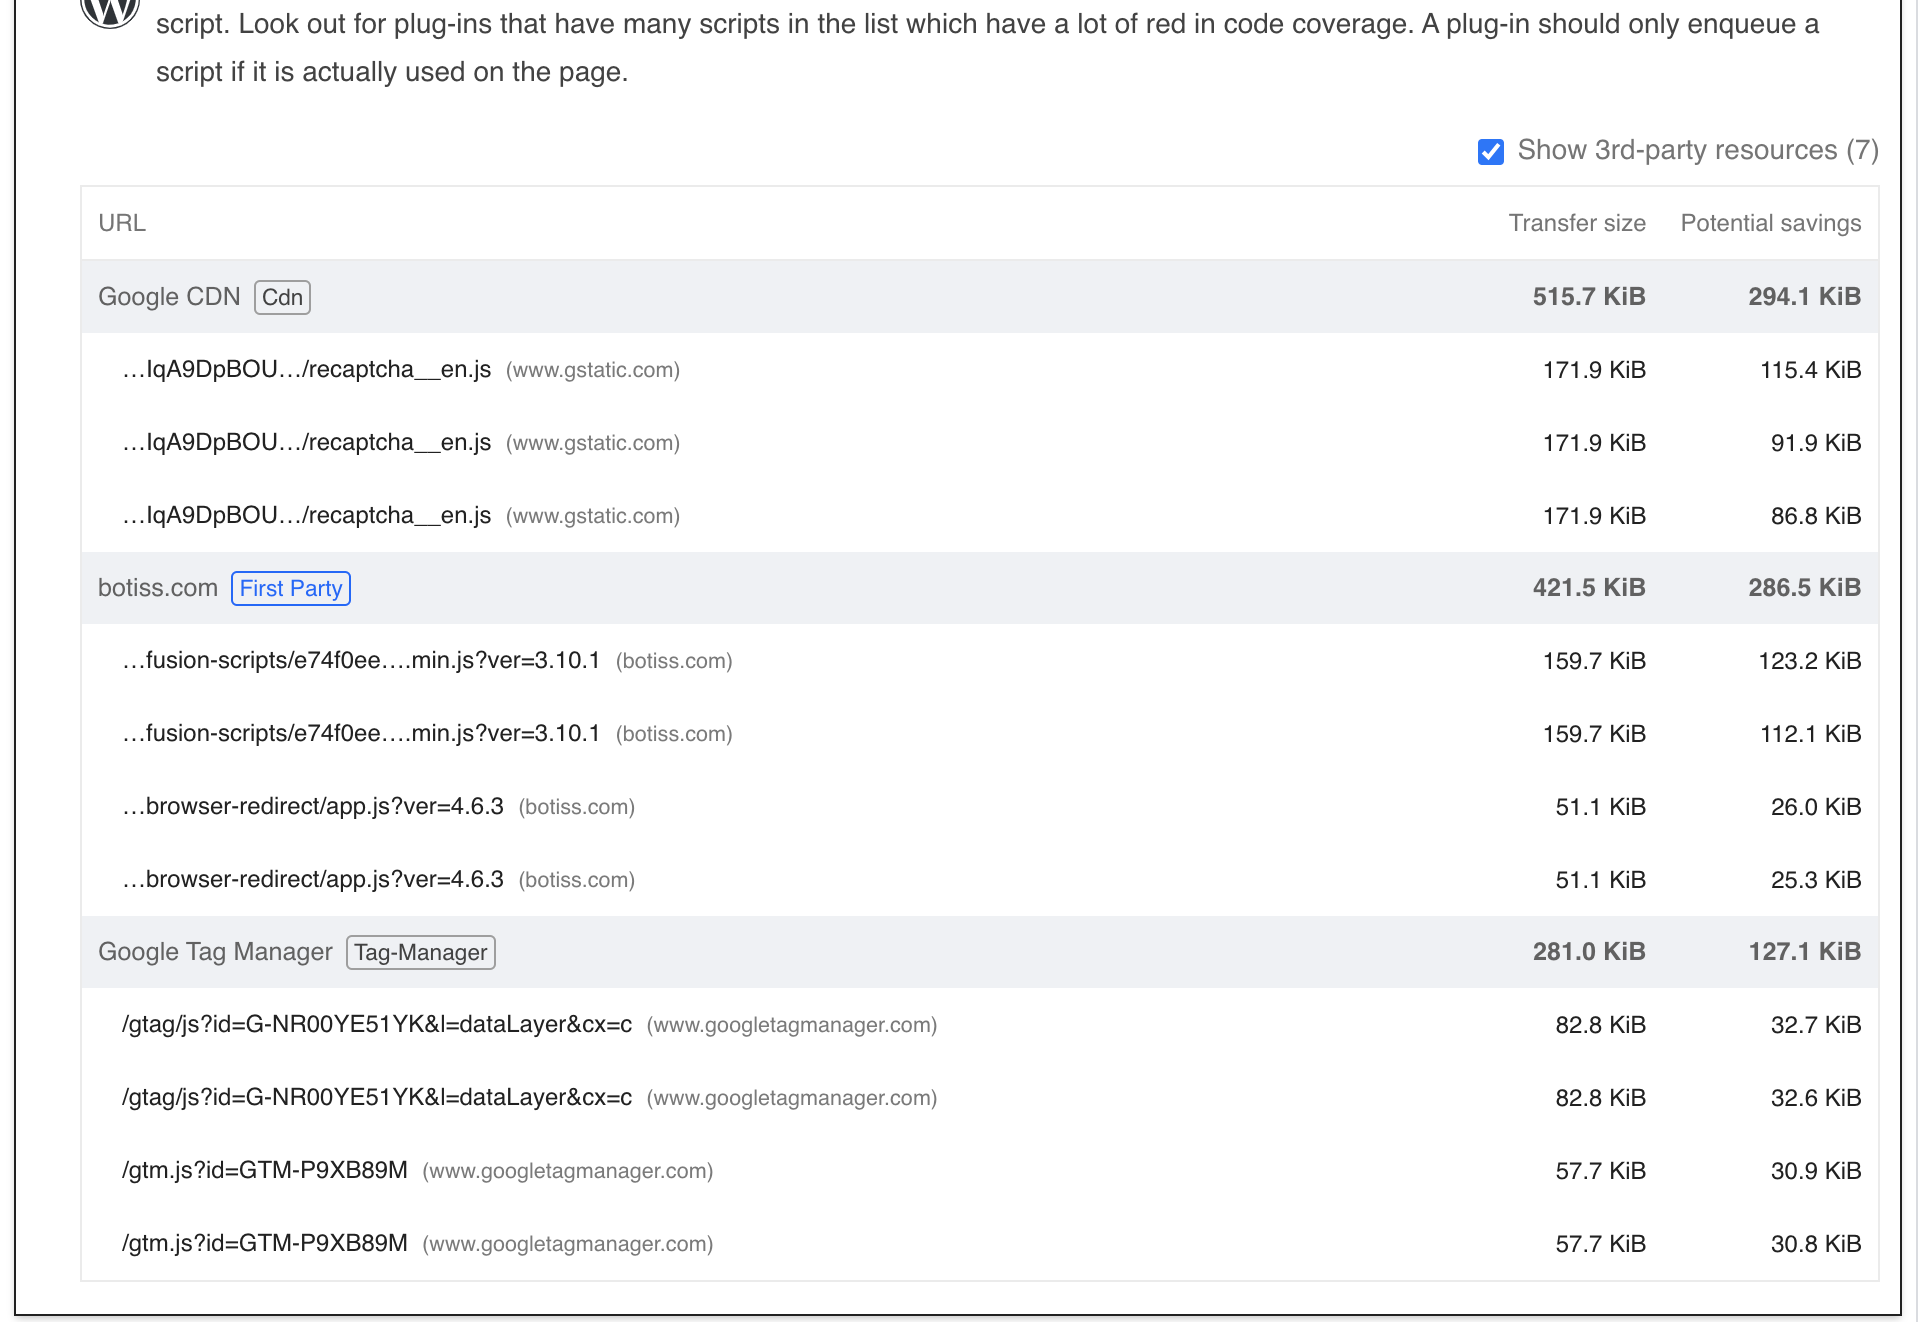
Task: Click the 294.1 KiB potential savings value
Action: 1804,297
